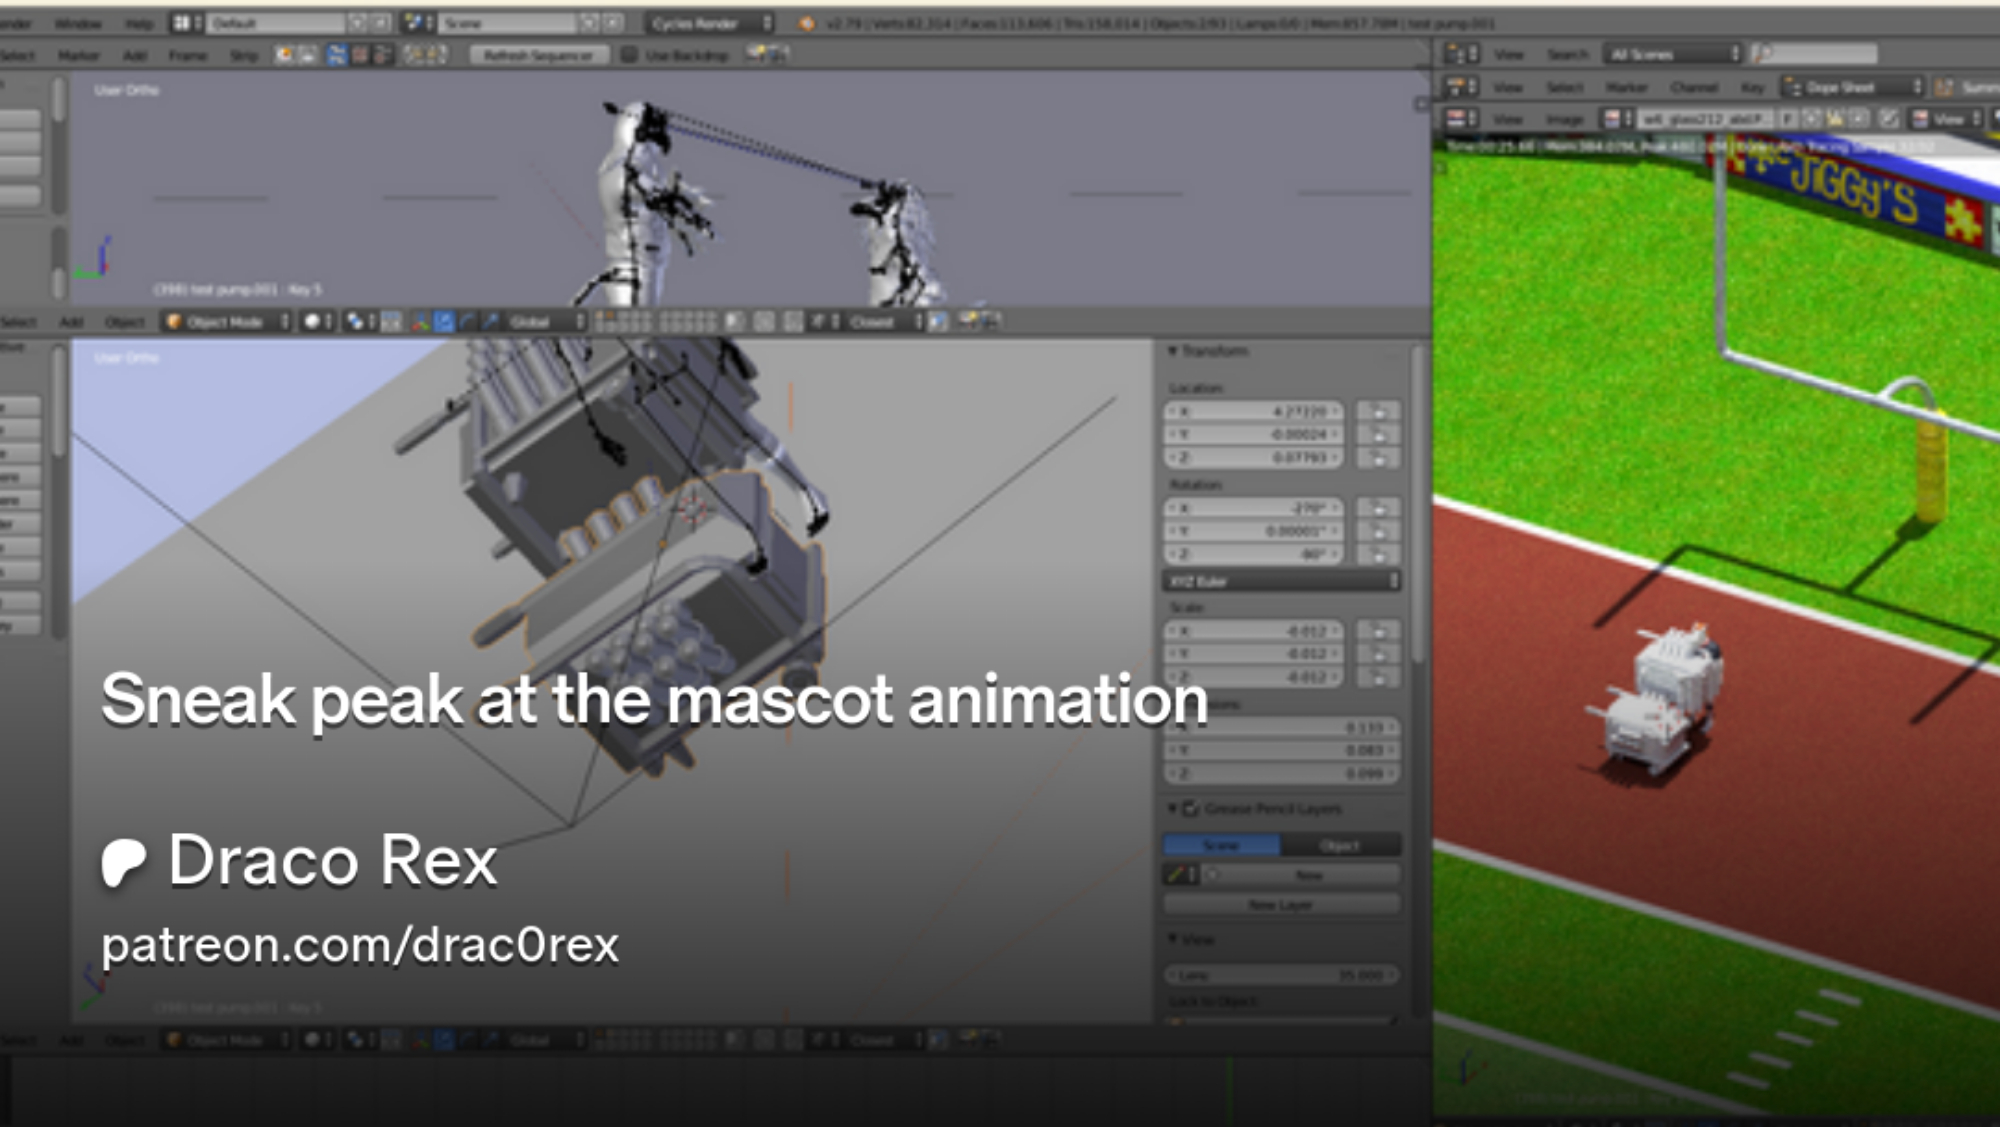Enable the Grease Pencil Layers checkbox

1191,808
